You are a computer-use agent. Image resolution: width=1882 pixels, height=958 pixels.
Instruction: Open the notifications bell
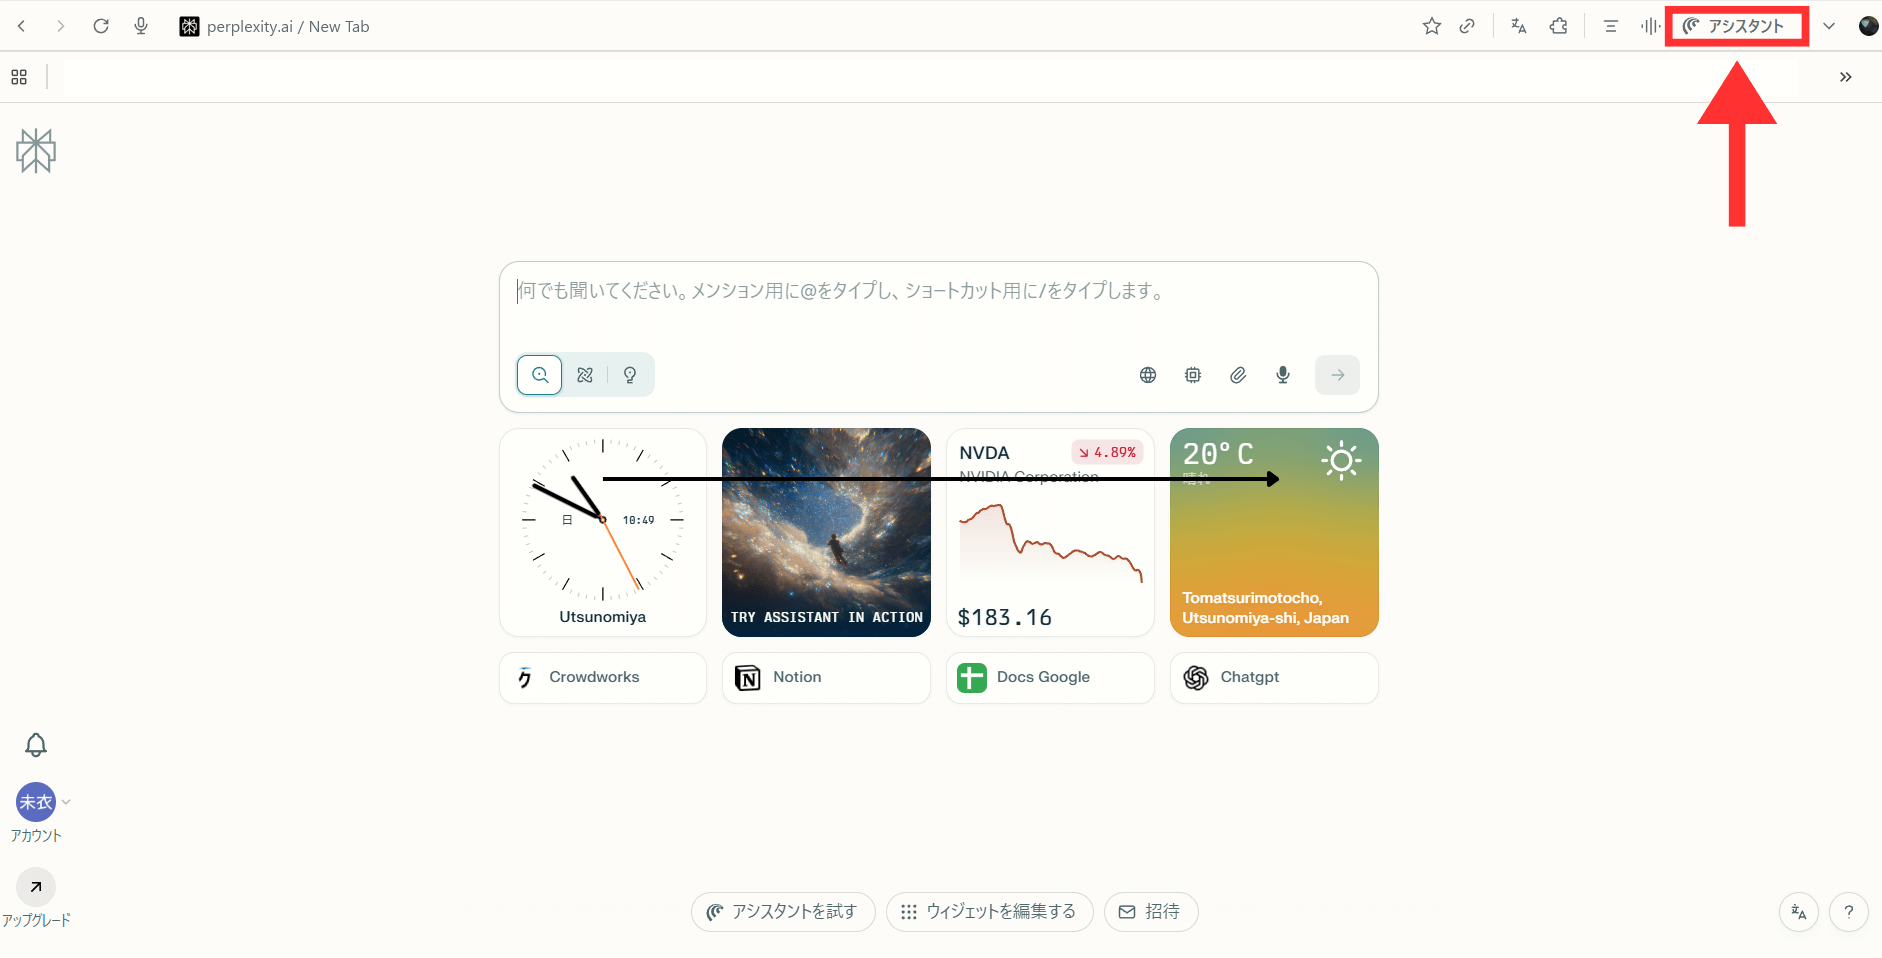[x=36, y=745]
